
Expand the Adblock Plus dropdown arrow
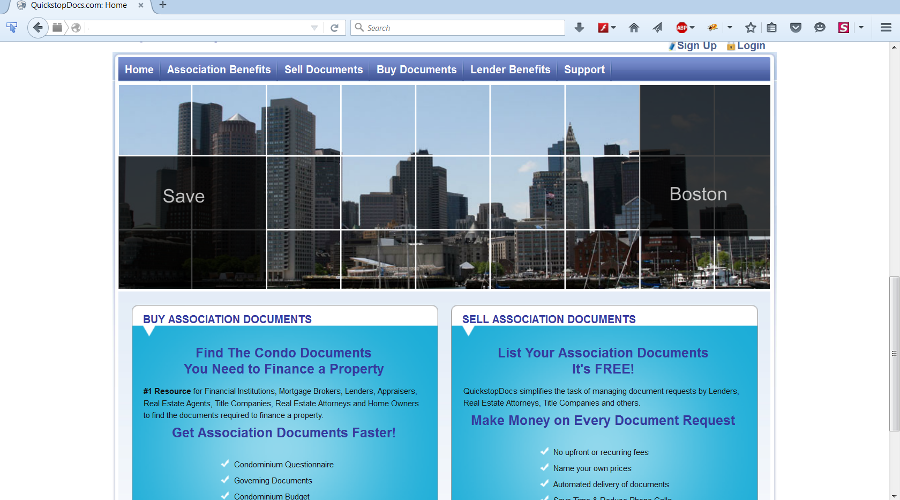(x=692, y=28)
